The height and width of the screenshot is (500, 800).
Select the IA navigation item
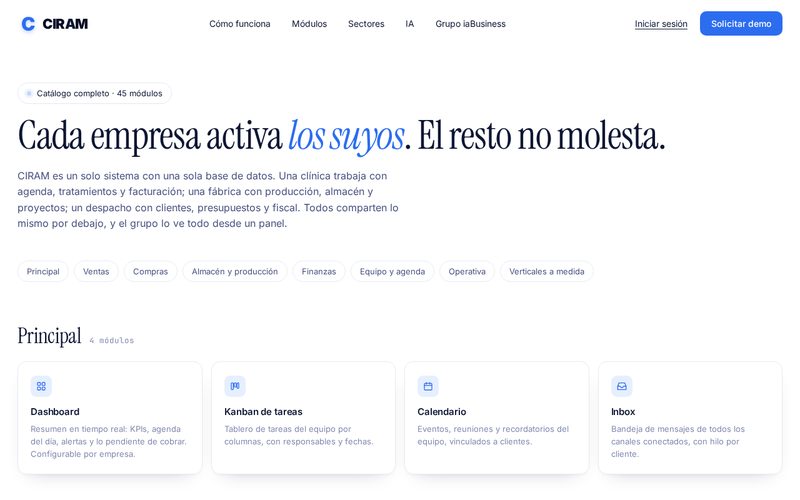[x=410, y=24]
